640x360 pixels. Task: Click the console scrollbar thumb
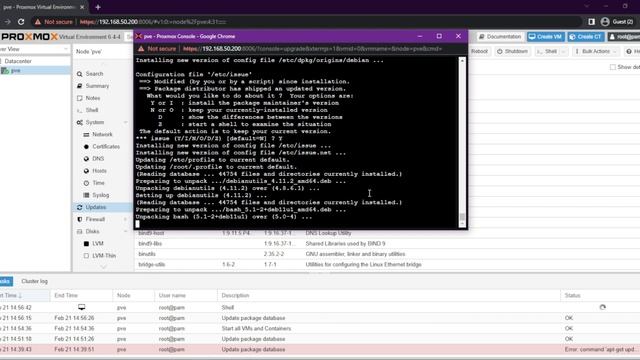(x=462, y=217)
